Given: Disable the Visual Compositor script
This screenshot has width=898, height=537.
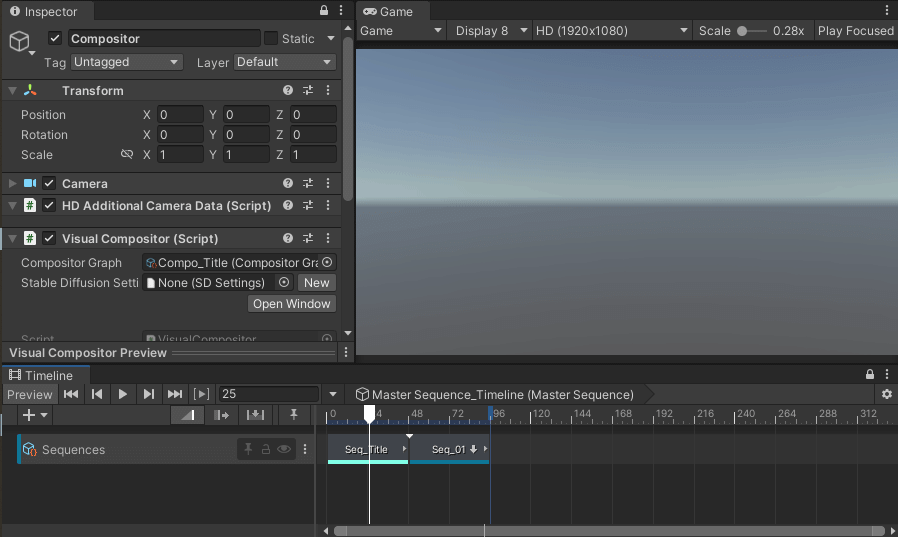Looking at the screenshot, I should click(x=49, y=238).
